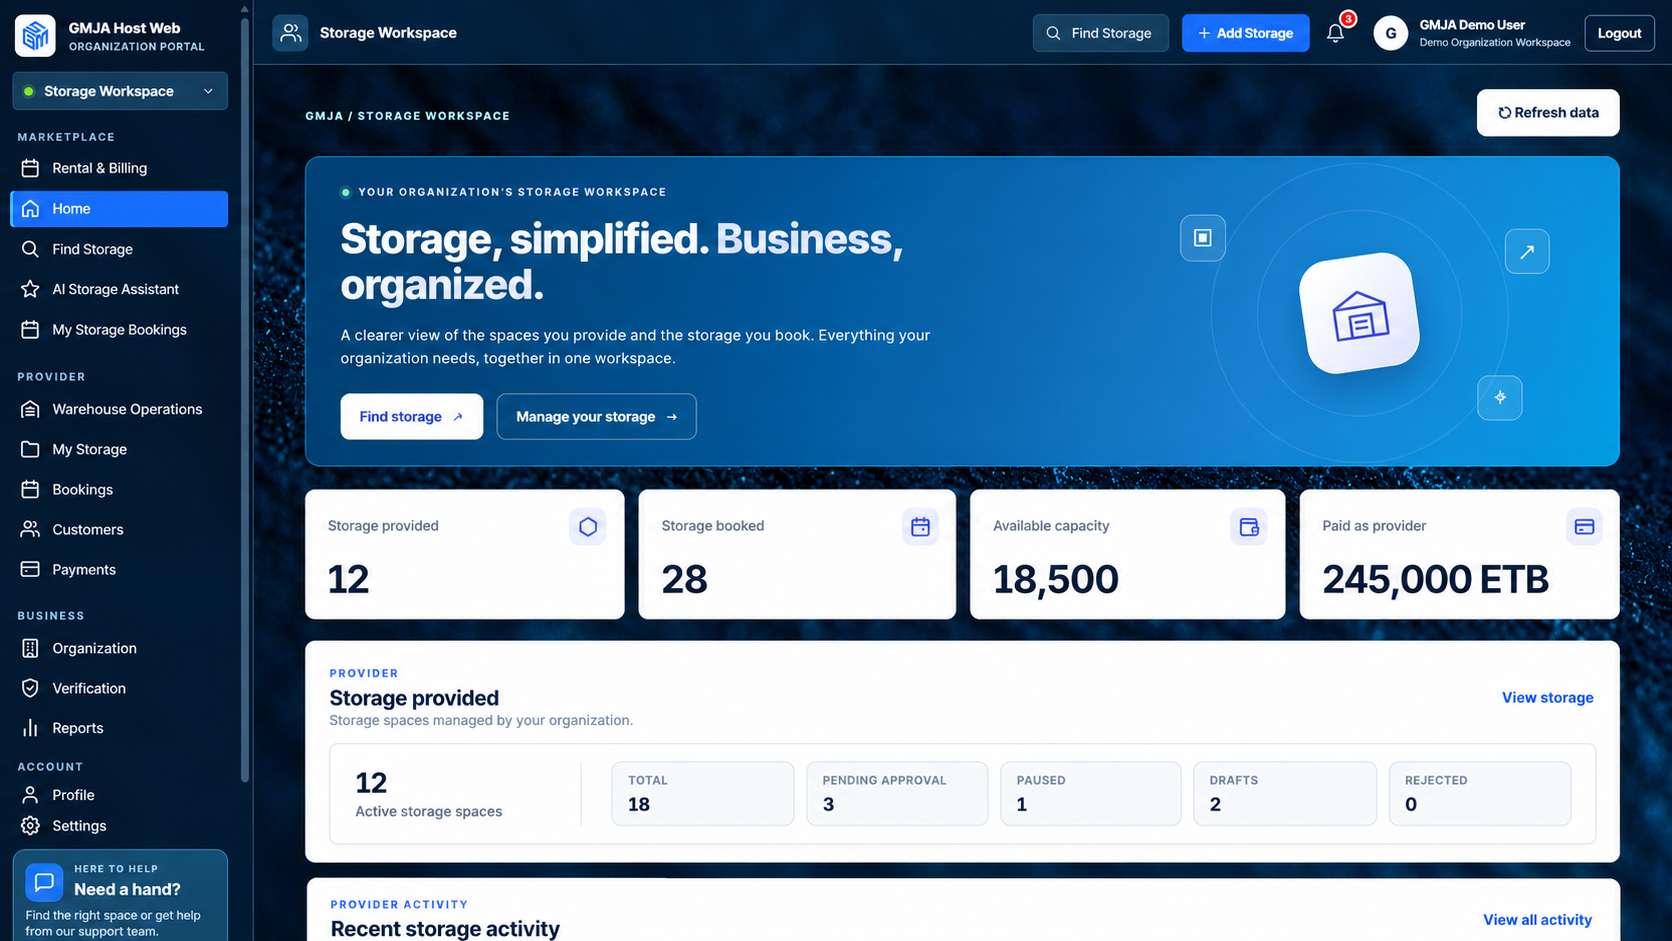The height and width of the screenshot is (941, 1672).
Task: Open My Storage in sidebar
Action: click(119, 449)
